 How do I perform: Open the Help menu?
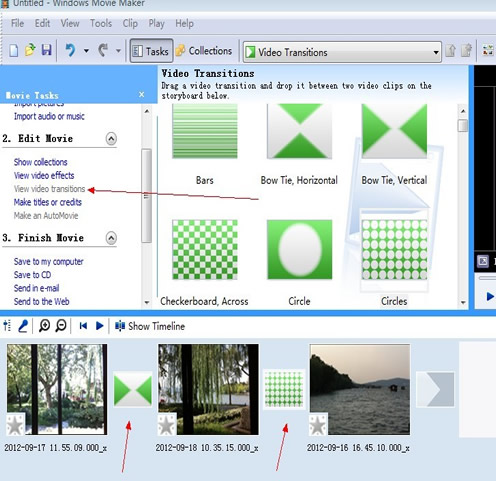click(184, 23)
